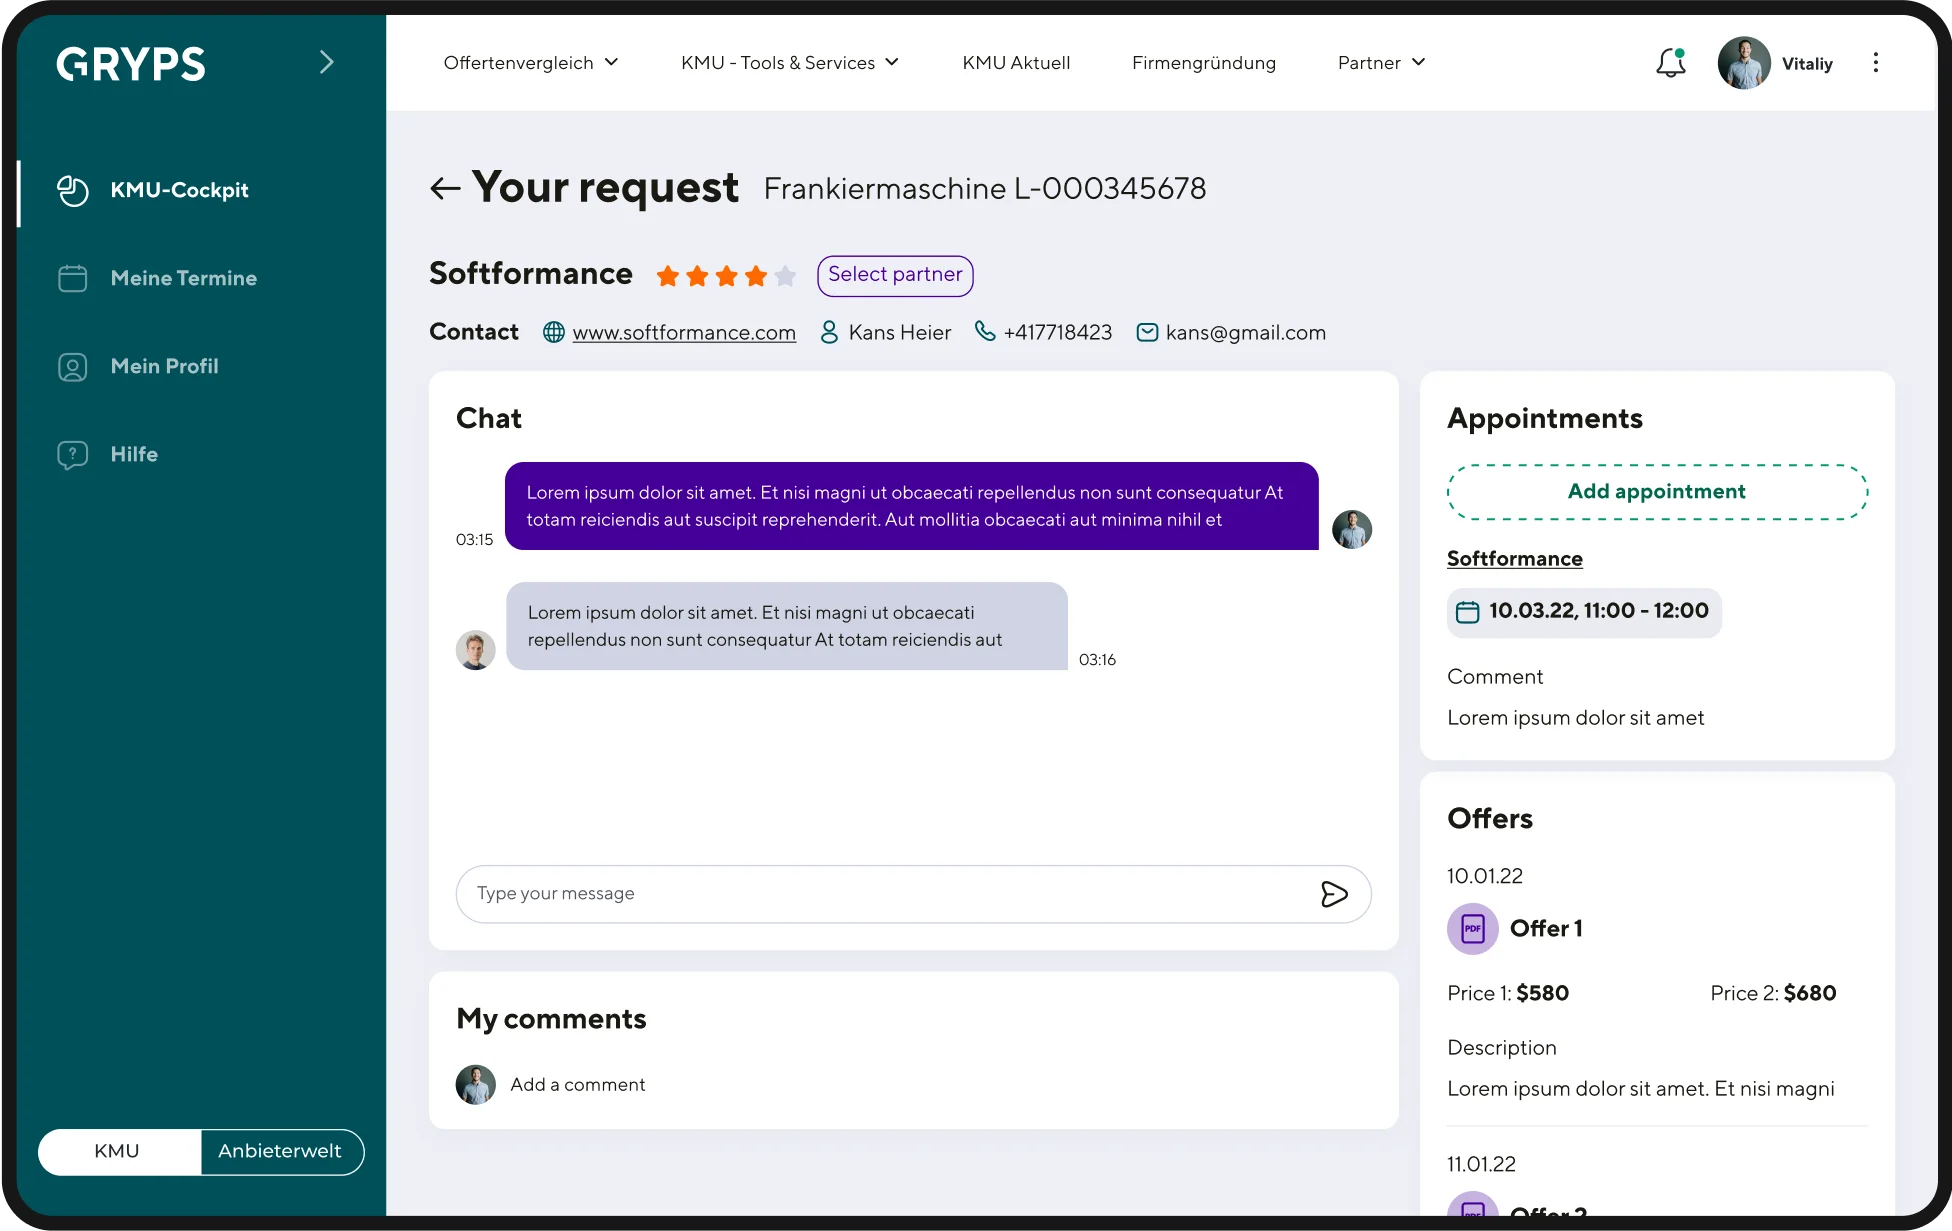This screenshot has width=1952, height=1231.
Task: Switch toggle to KMU
Action: click(118, 1151)
